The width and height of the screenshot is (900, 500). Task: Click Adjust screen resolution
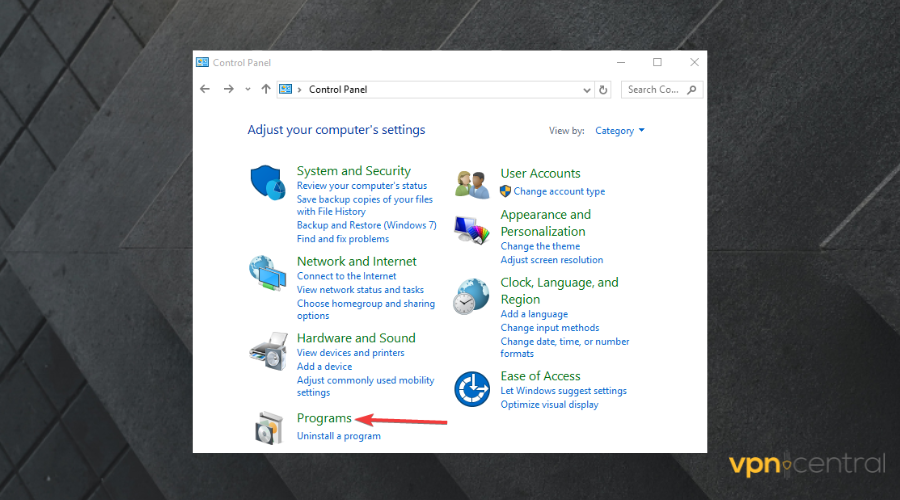(552, 260)
